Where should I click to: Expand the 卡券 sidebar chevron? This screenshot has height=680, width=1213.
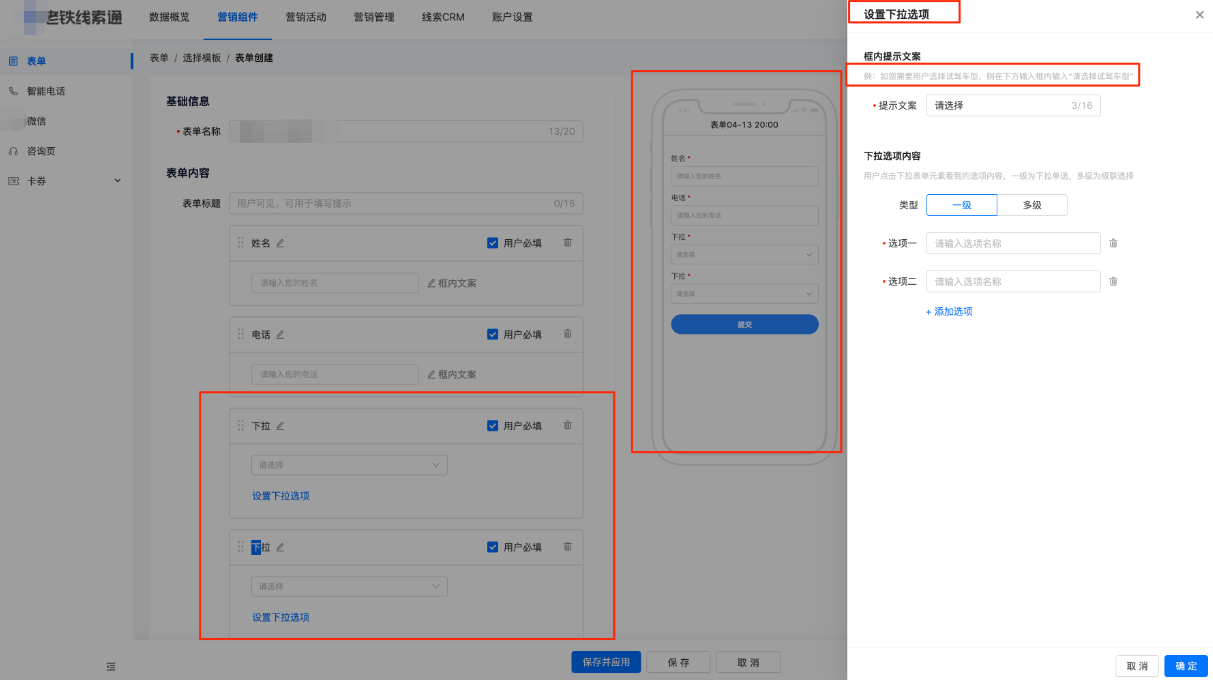coord(117,181)
